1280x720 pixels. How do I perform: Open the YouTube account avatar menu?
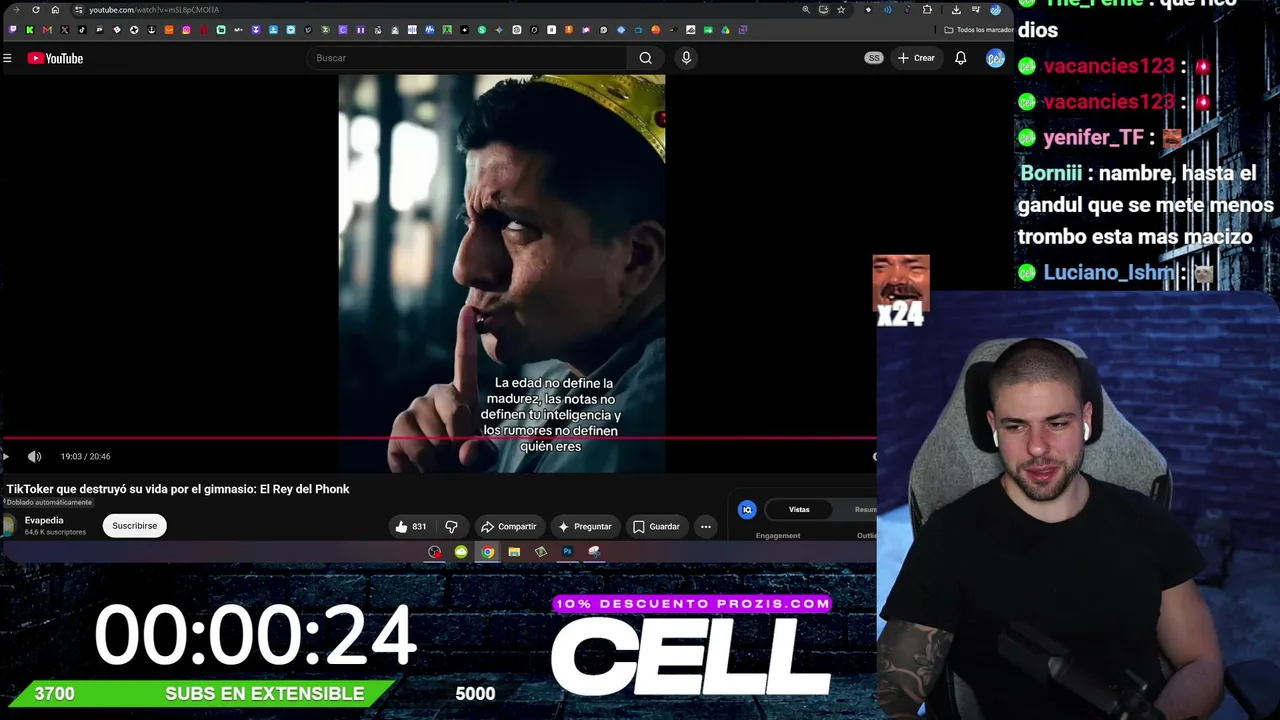(x=995, y=58)
